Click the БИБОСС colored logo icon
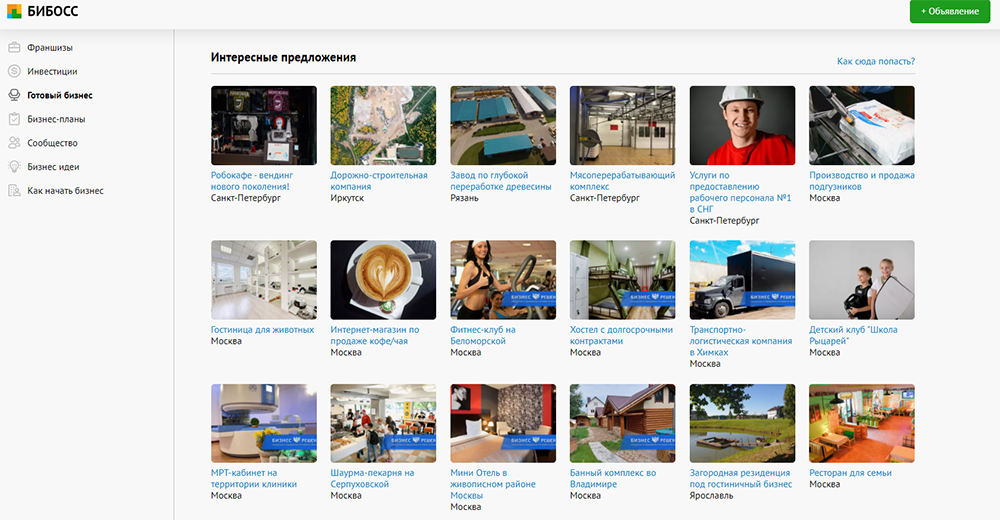 14,11
